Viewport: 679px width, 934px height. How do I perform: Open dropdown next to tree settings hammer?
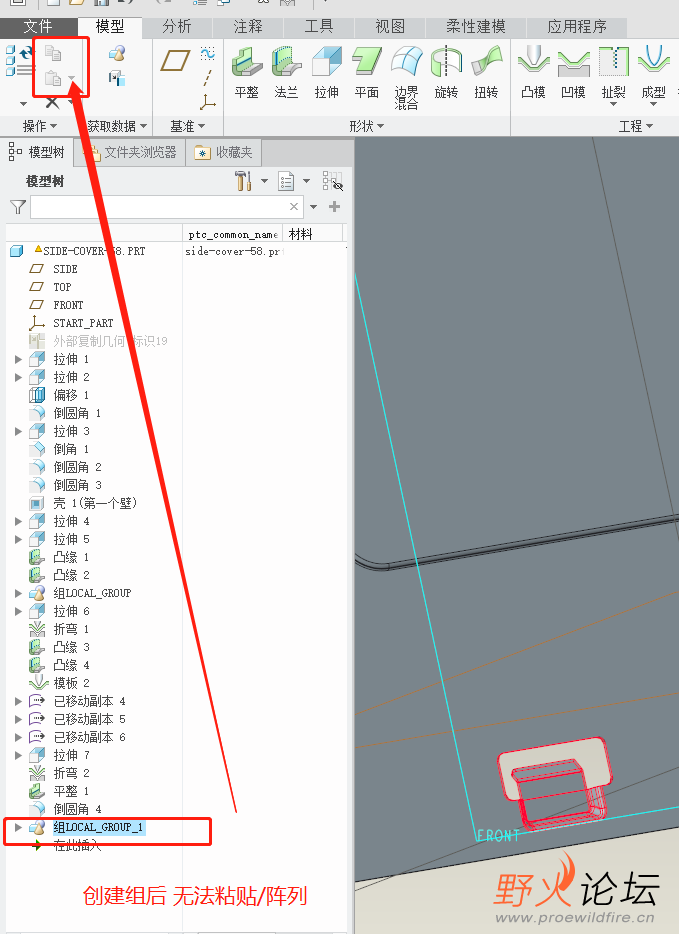click(x=264, y=181)
